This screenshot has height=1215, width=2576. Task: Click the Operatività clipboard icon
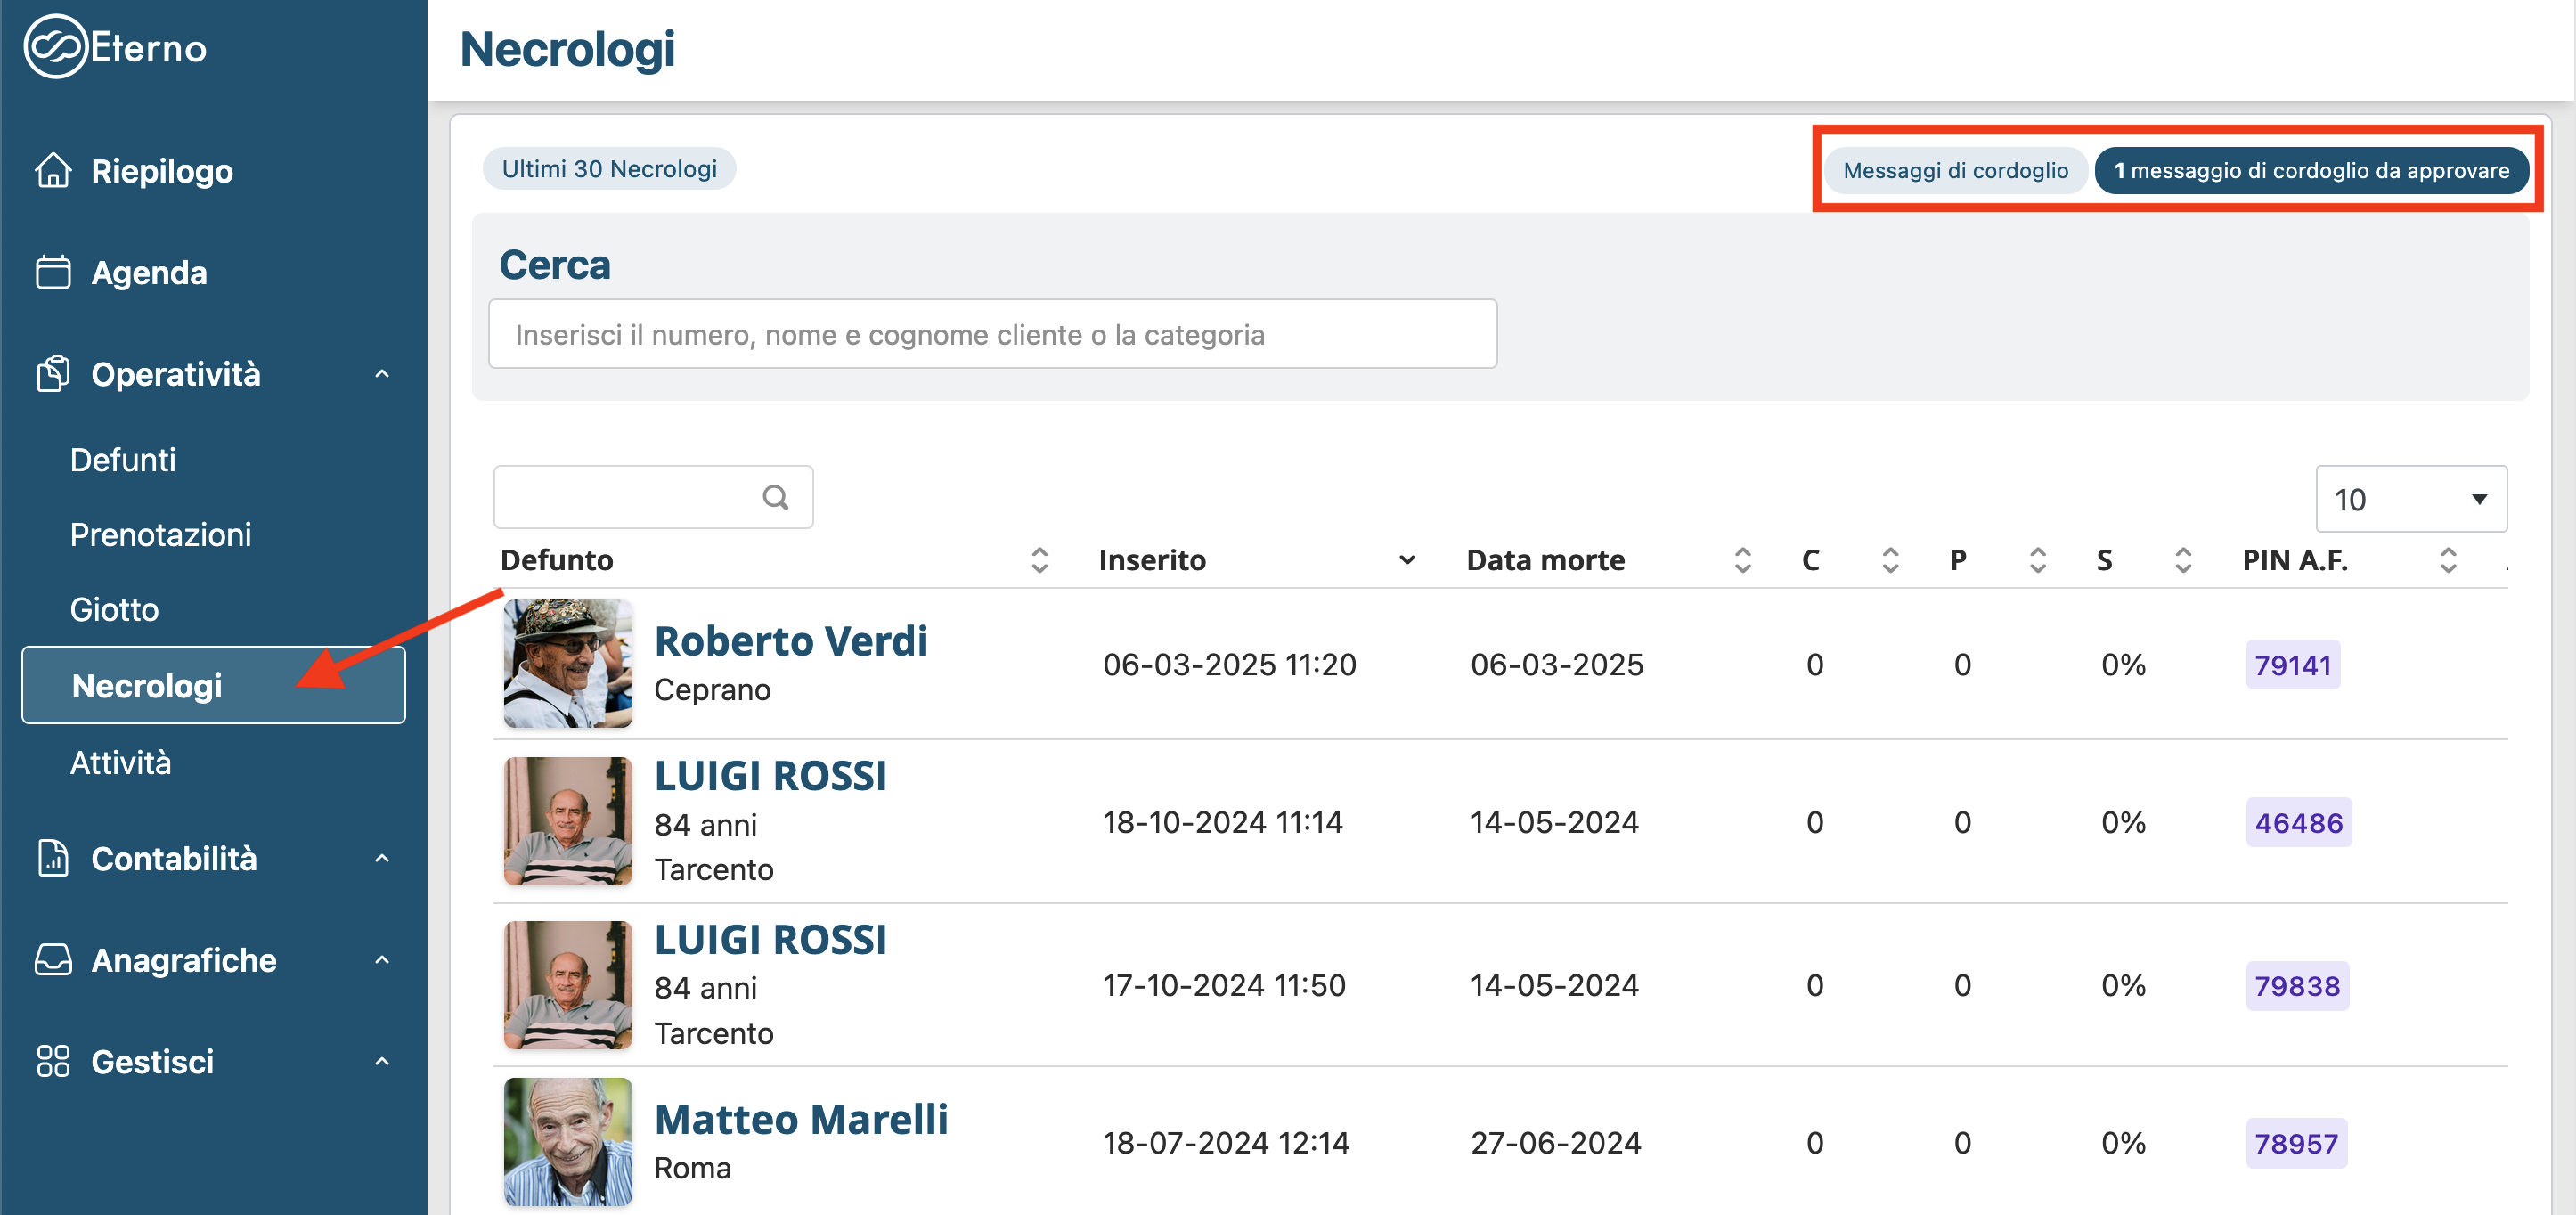(x=53, y=374)
